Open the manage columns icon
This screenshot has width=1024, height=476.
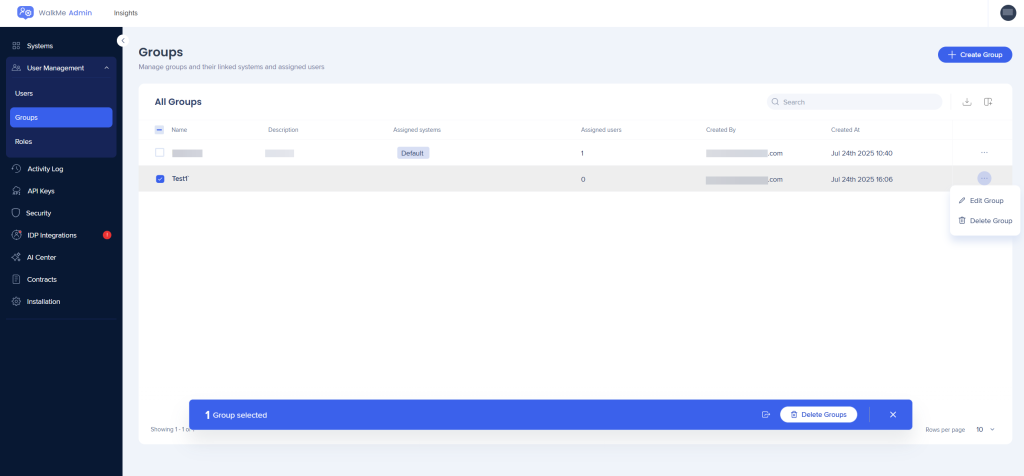pos(988,102)
